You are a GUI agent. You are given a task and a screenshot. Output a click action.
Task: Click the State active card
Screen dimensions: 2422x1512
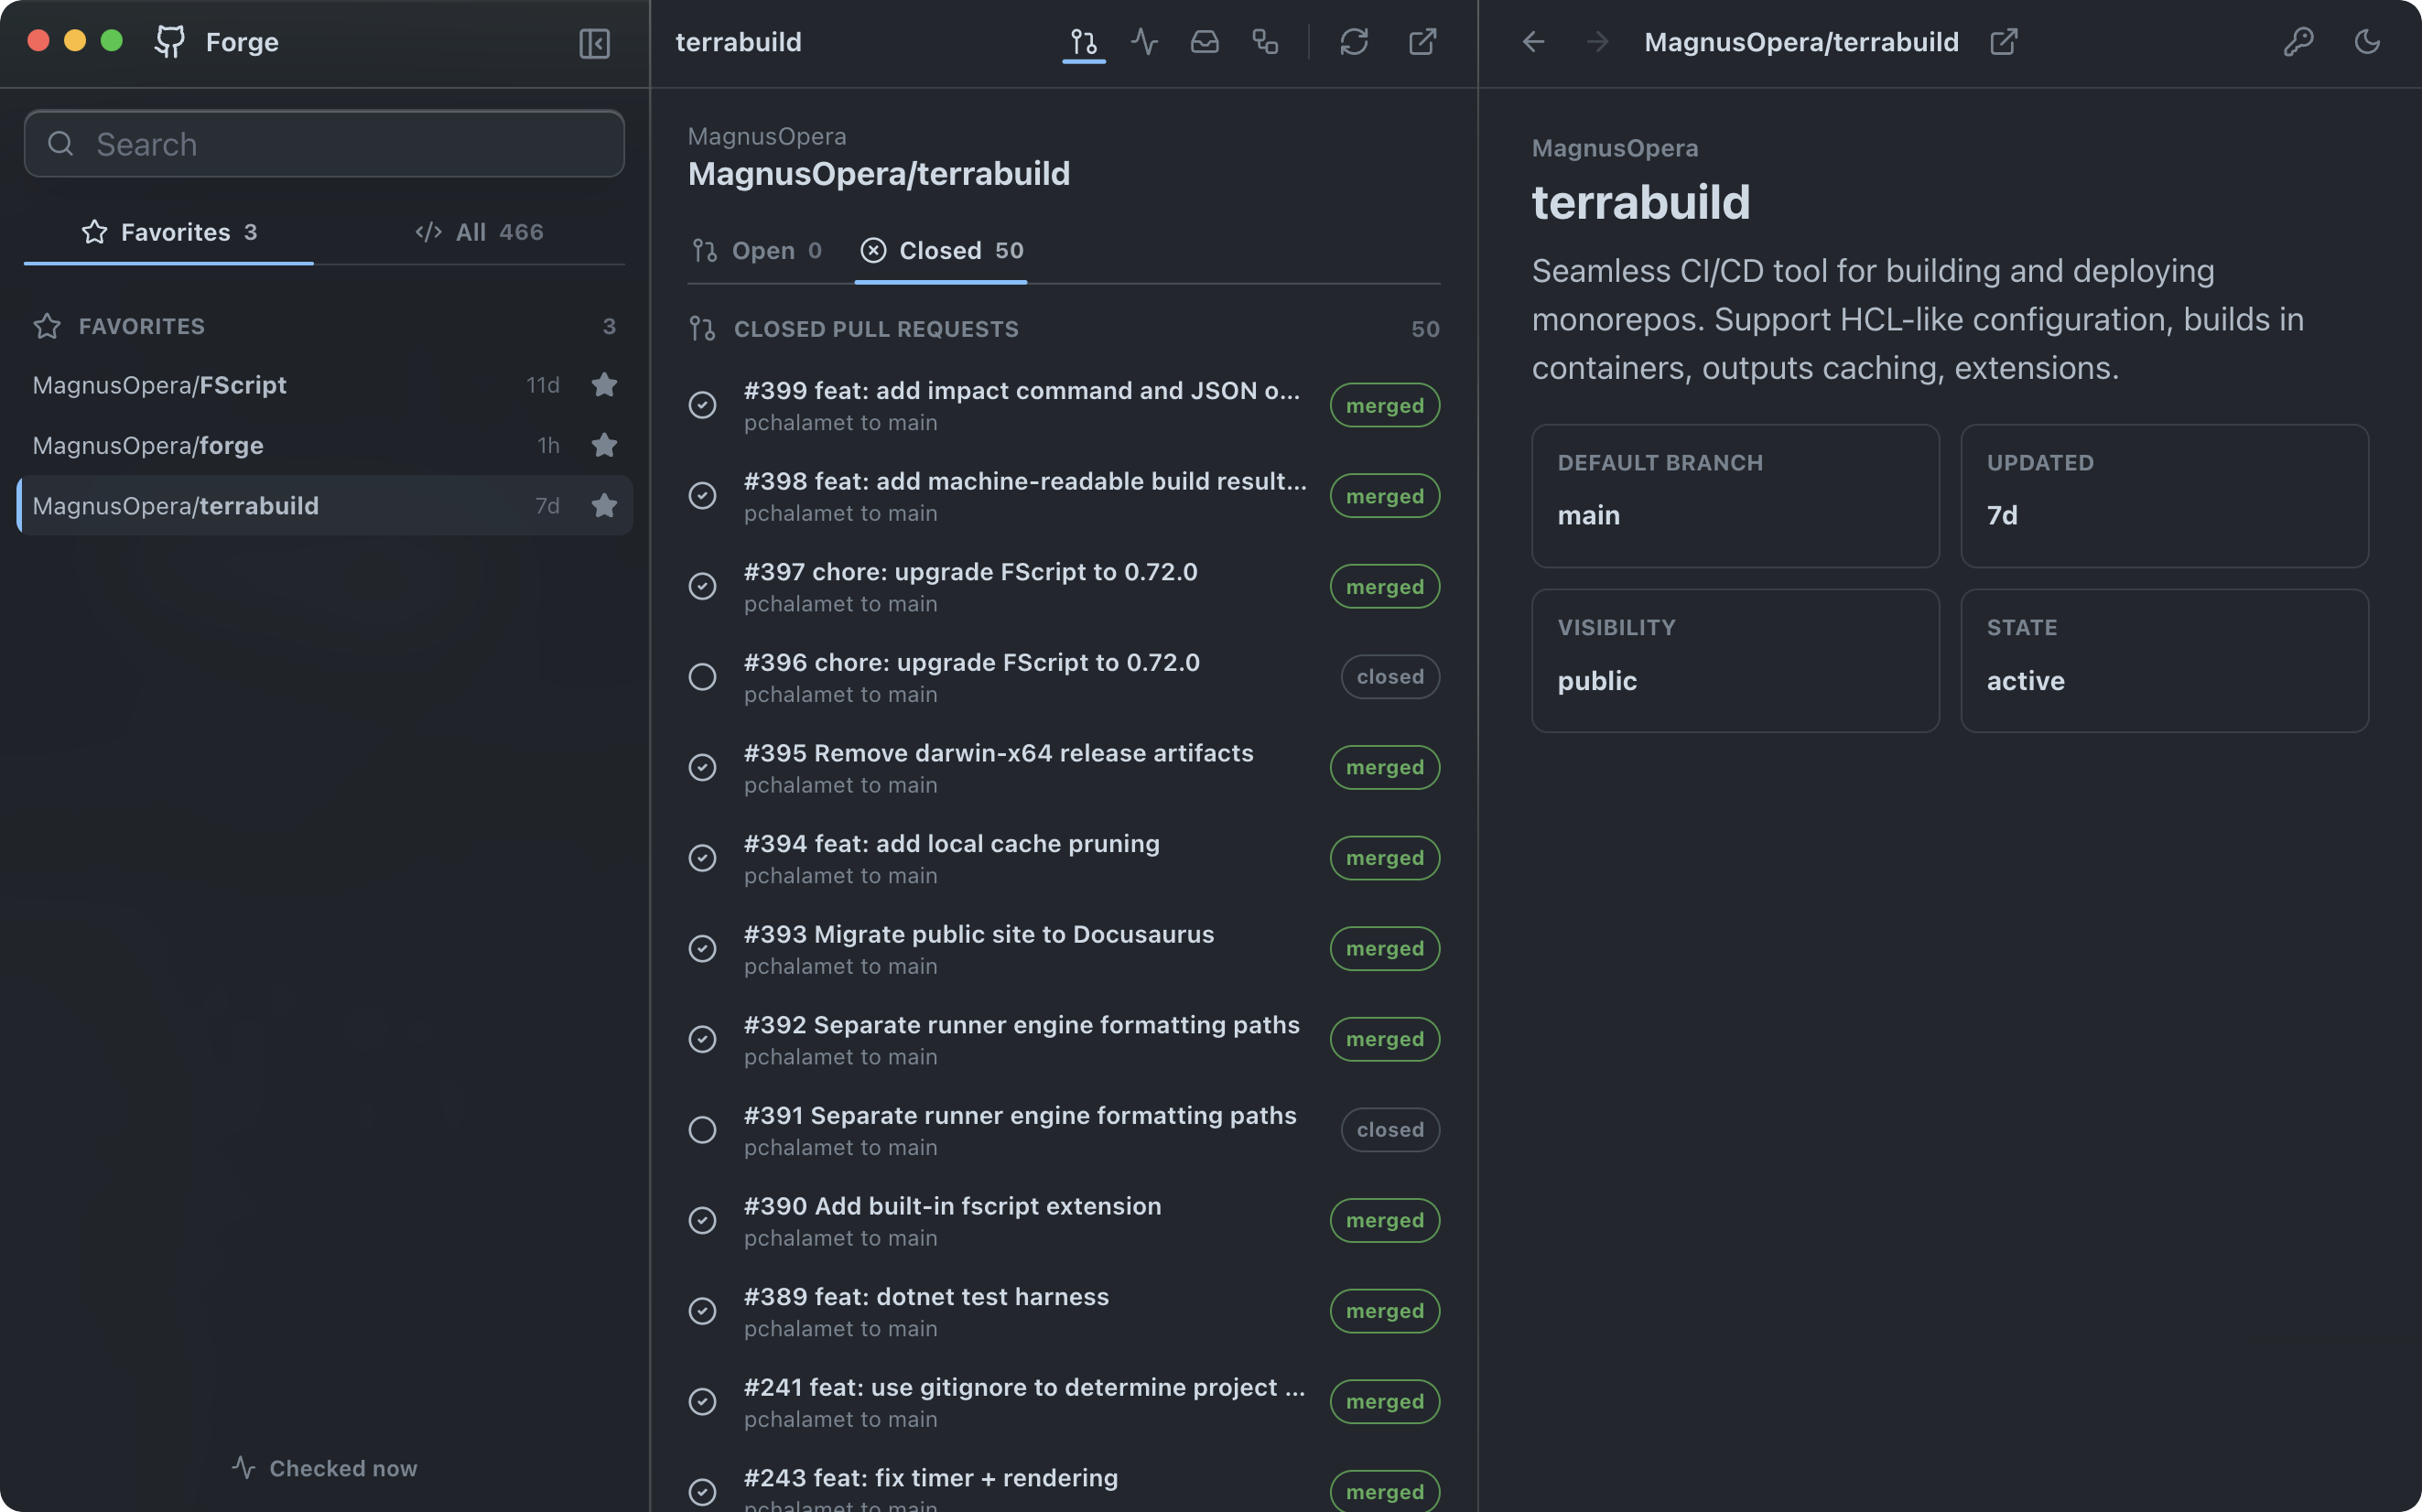tap(2164, 661)
